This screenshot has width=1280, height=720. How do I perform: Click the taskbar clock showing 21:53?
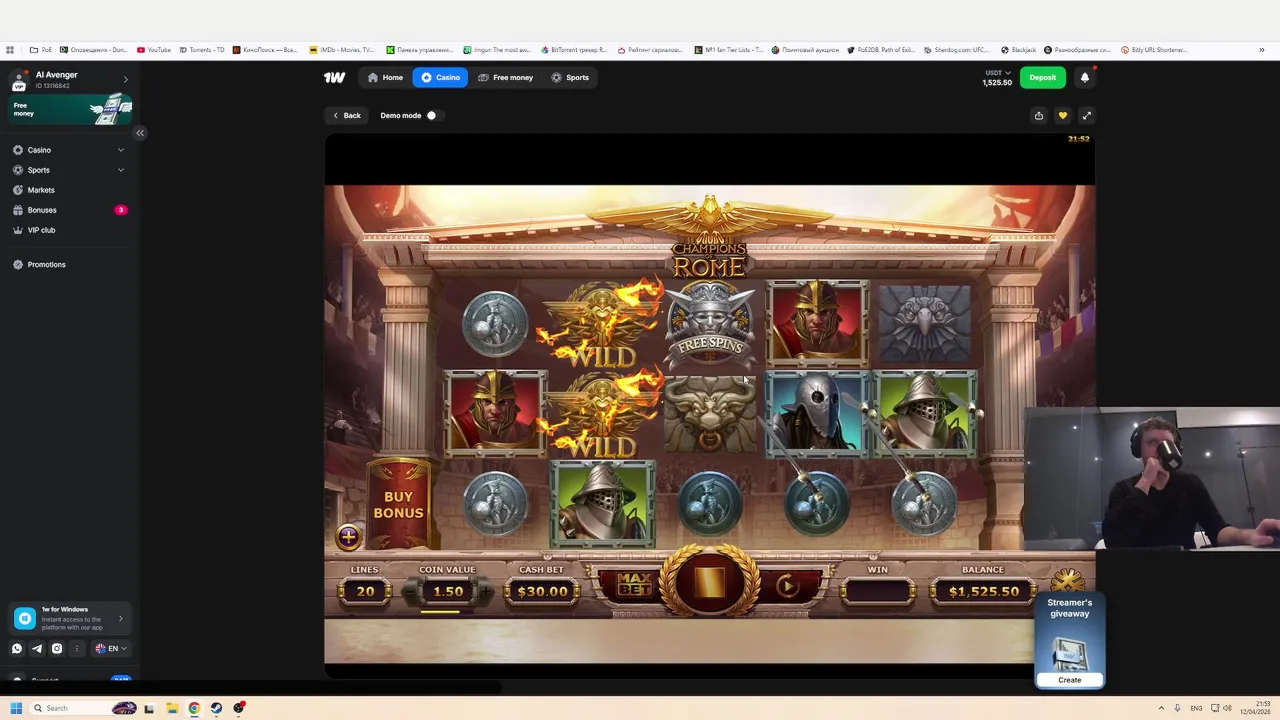pos(1256,708)
